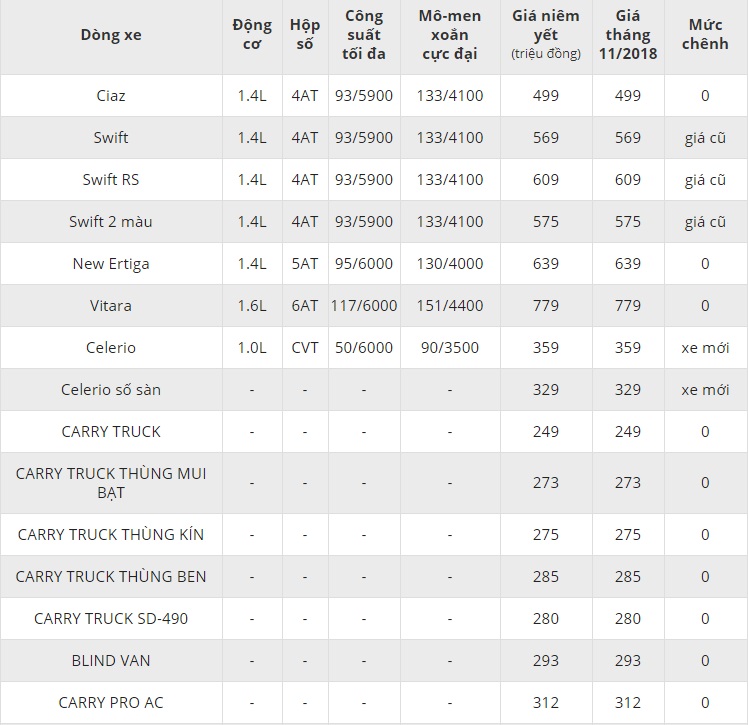This screenshot has height=725, width=748.
Task: Click the "Giá niêm yết" column header
Action: pos(545,35)
